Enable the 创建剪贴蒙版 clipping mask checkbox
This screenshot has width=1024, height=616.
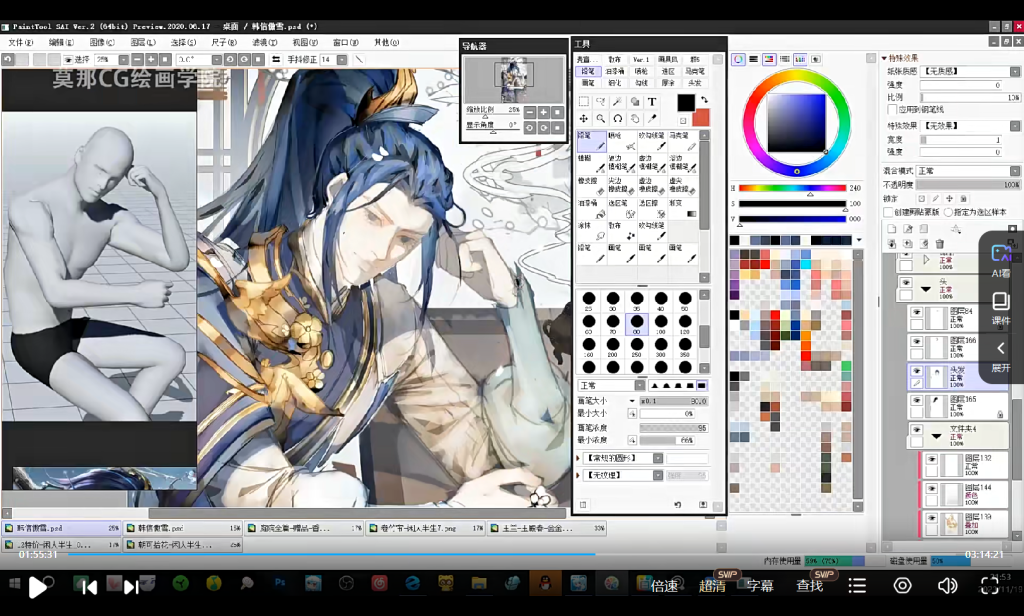pyautogui.click(x=888, y=212)
